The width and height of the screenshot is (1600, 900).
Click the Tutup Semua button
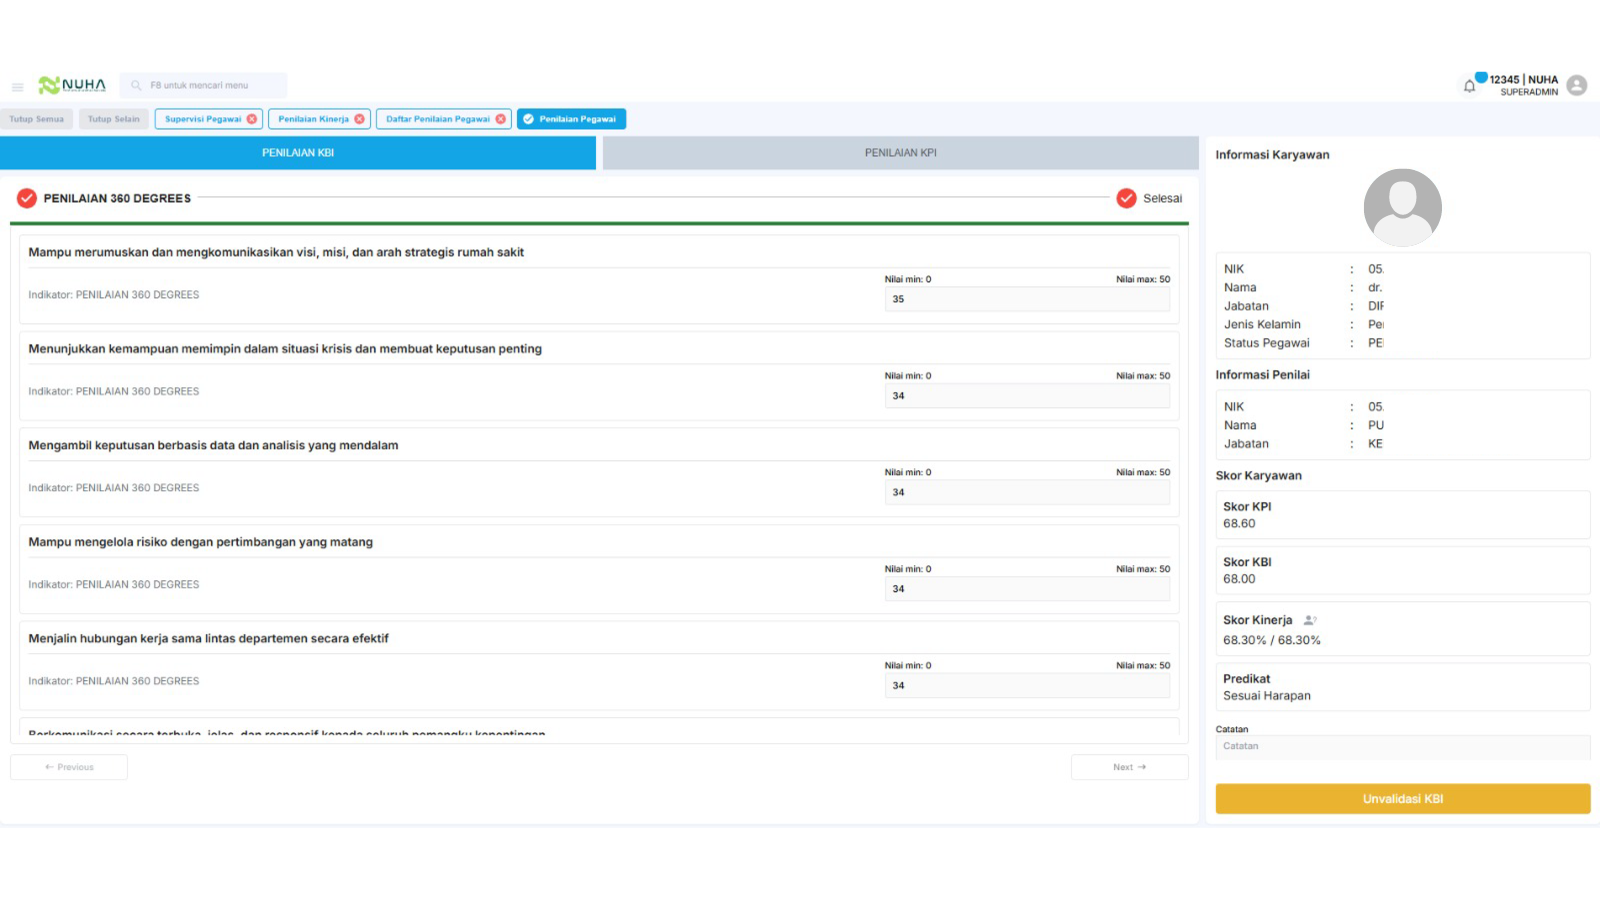pyautogui.click(x=37, y=119)
